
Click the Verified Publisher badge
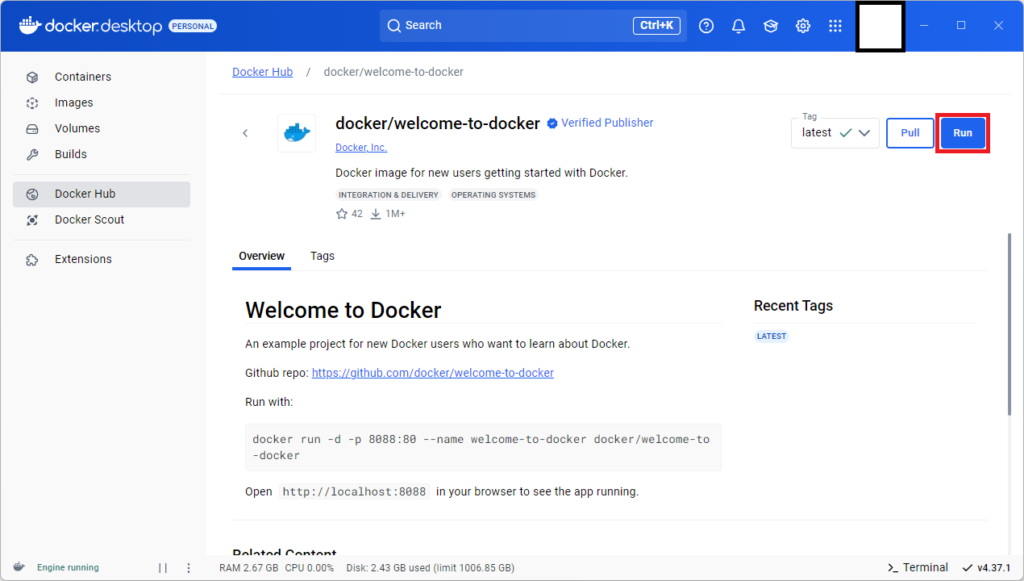click(x=600, y=123)
